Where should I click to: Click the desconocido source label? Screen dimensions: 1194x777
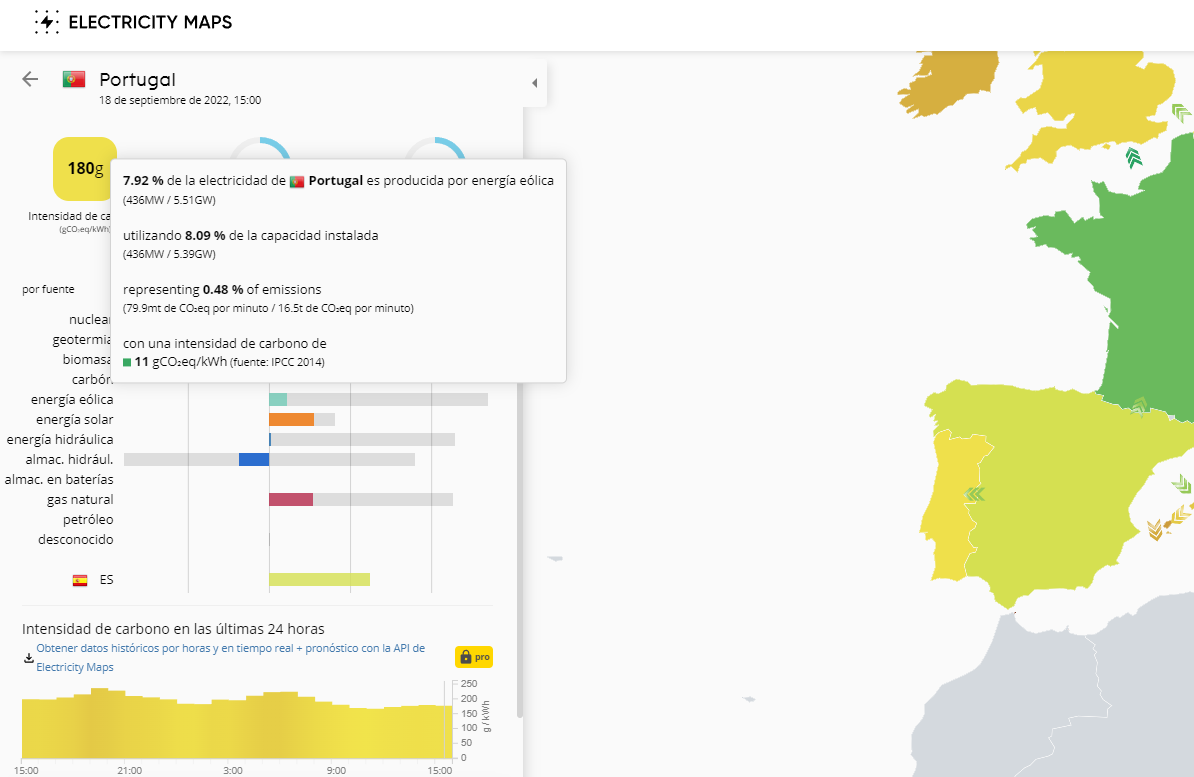[x=75, y=539]
